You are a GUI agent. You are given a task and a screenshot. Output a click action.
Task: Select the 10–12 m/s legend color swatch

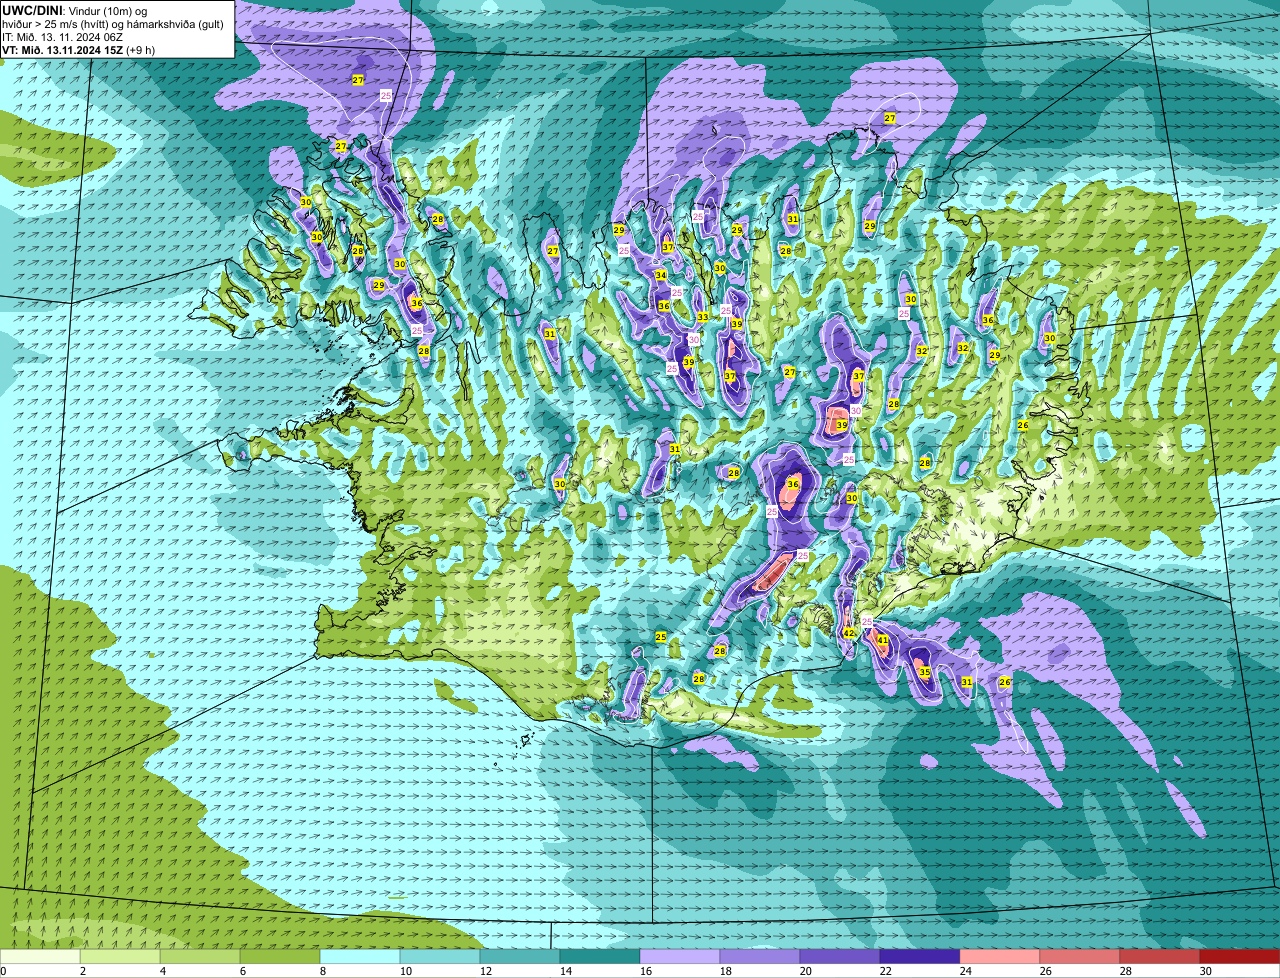point(440,956)
